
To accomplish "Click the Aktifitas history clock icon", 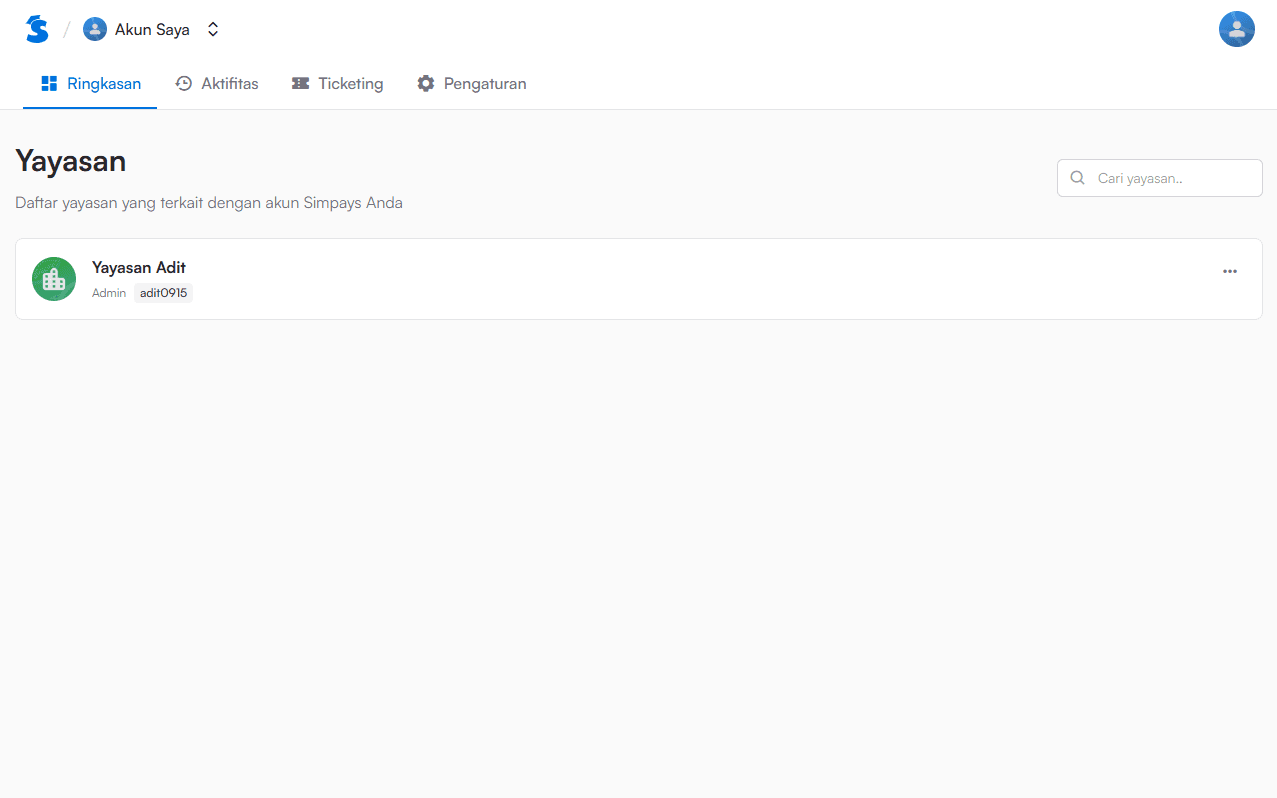I will point(184,84).
